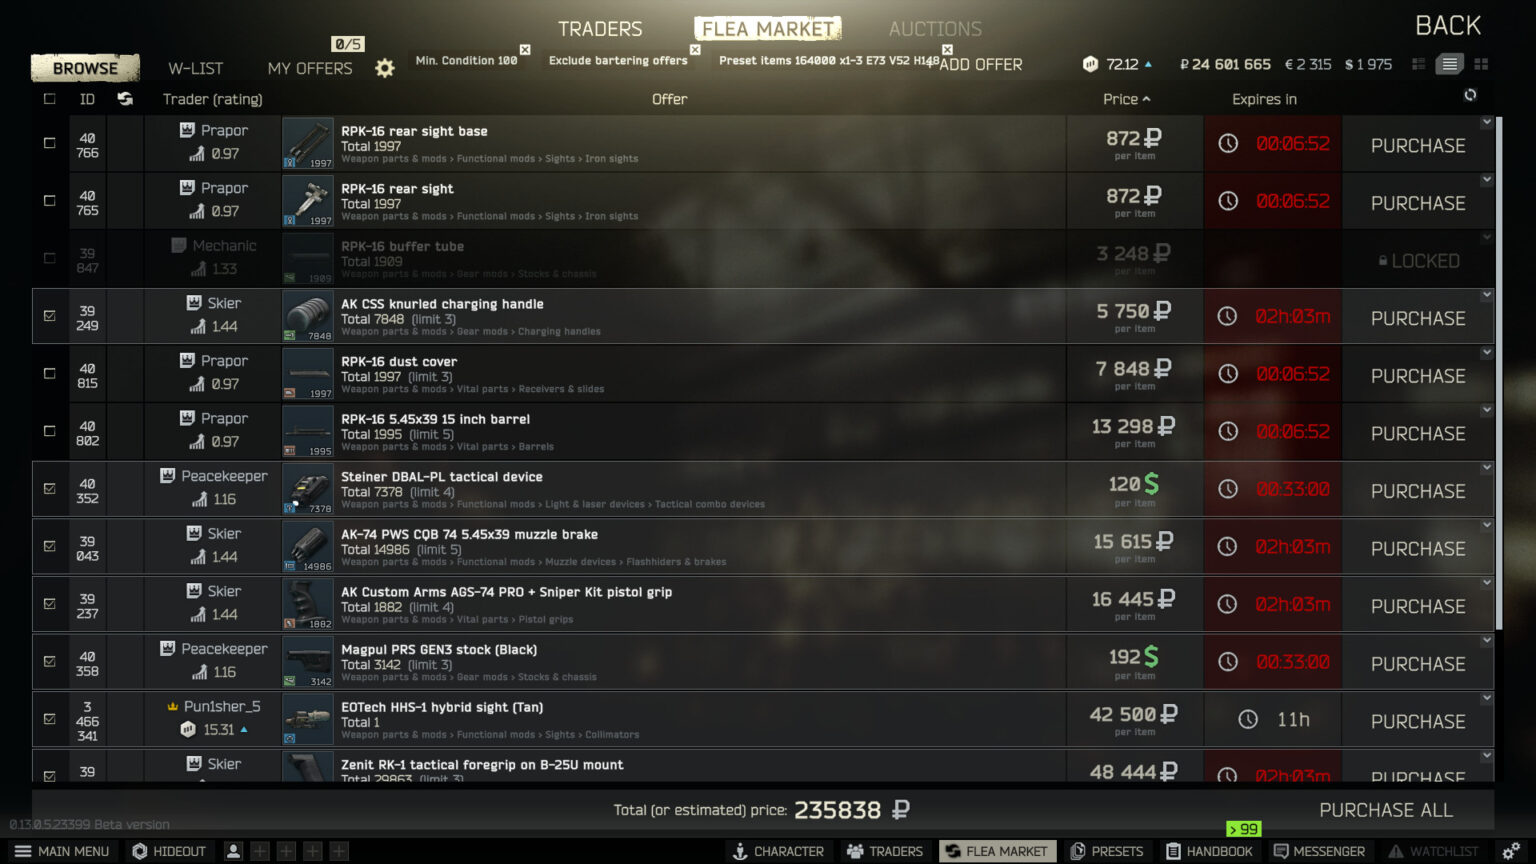Image resolution: width=1536 pixels, height=864 pixels.
Task: Click the ID column refresh arrows icon
Action: click(x=125, y=99)
